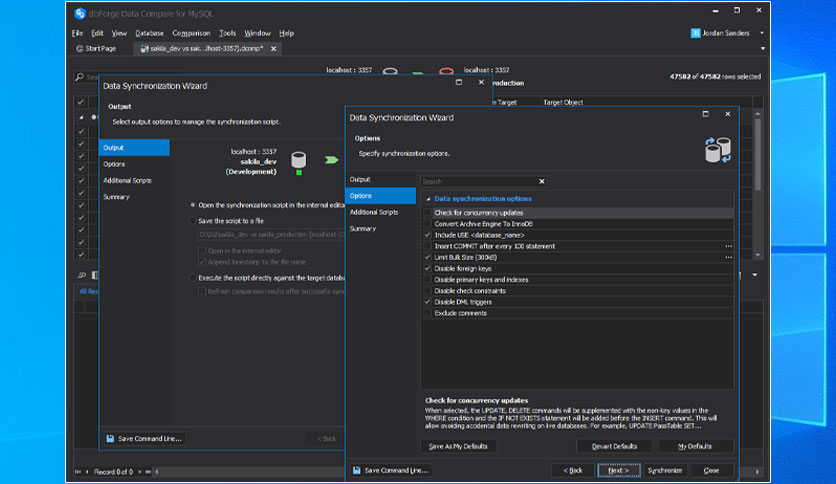836x484 pixels.
Task: Open the Database menu
Action: (x=149, y=33)
